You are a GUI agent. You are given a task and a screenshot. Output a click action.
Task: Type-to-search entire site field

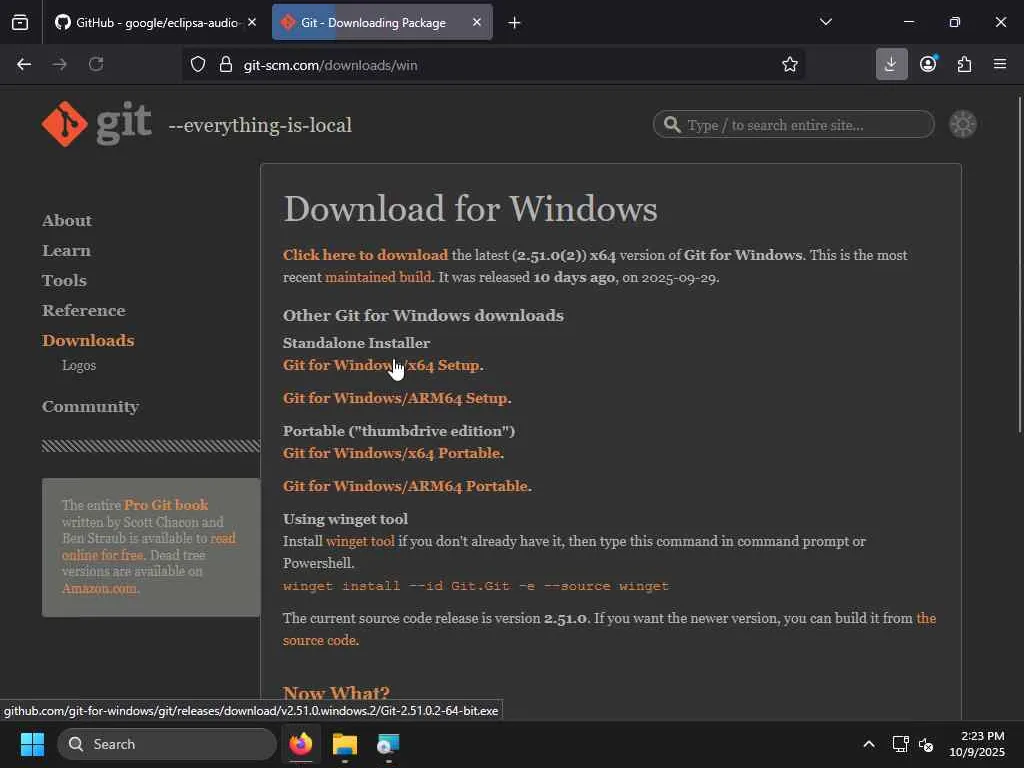pos(793,124)
